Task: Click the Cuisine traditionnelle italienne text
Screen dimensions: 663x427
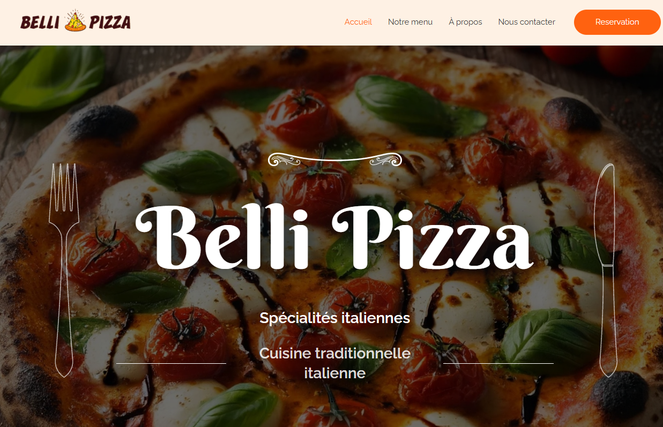Action: (334, 363)
